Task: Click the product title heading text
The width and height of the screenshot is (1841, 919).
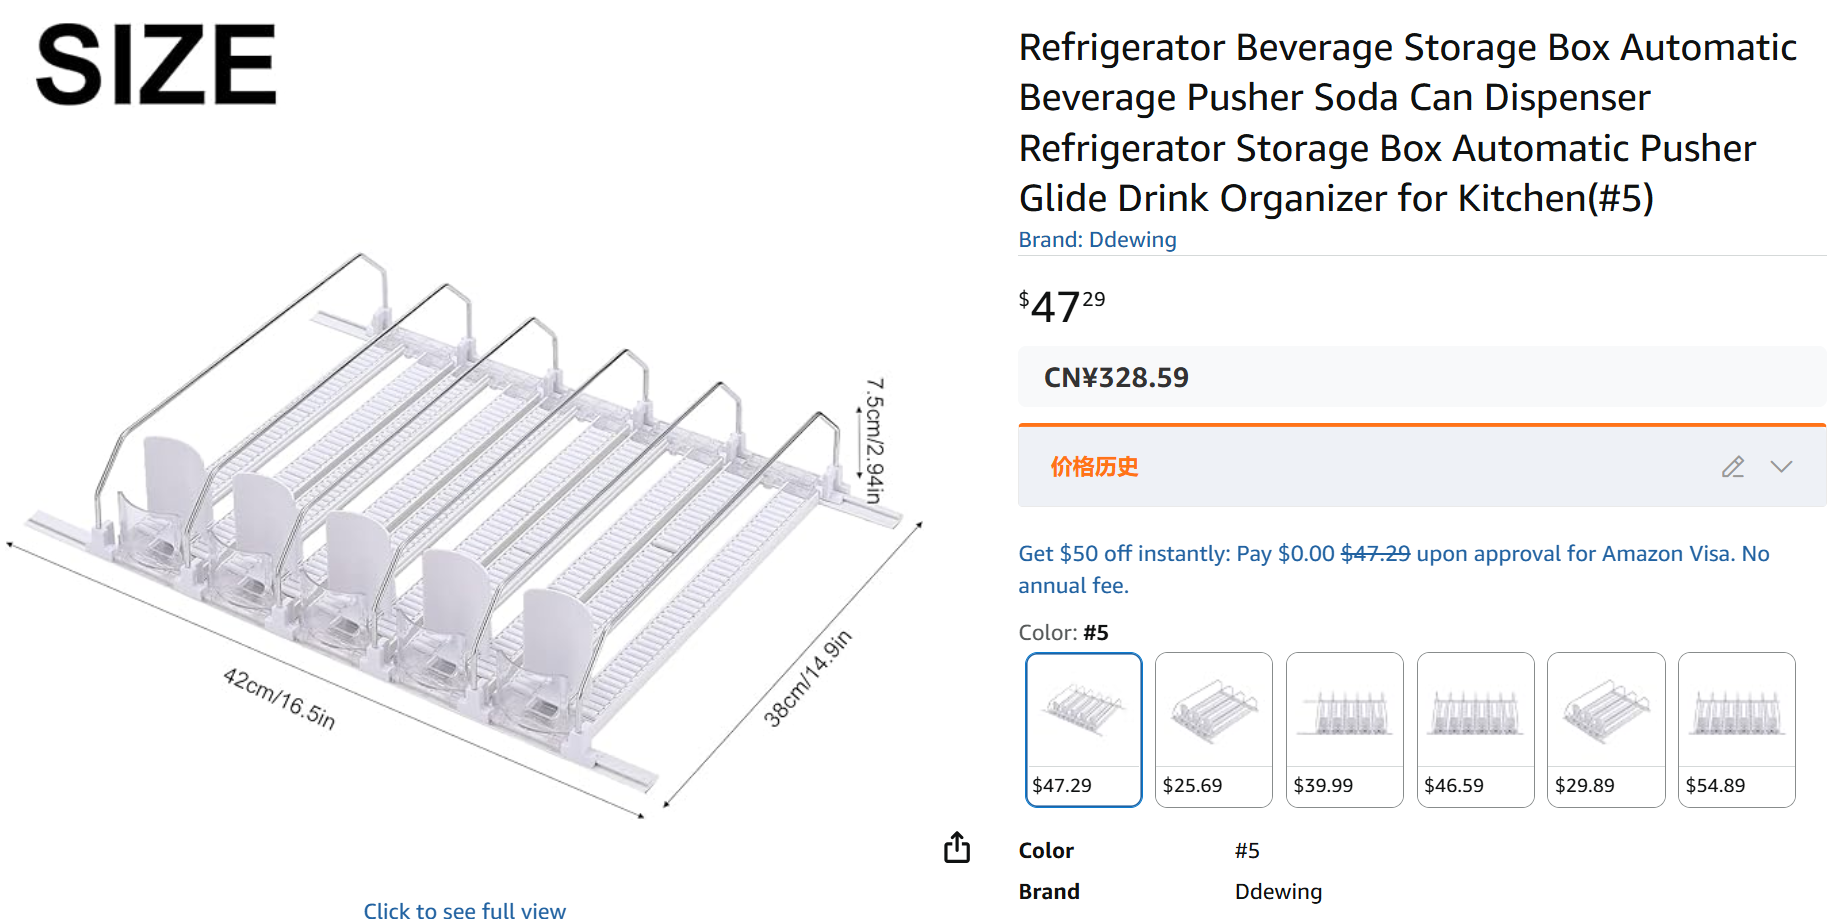Action: [x=1400, y=122]
